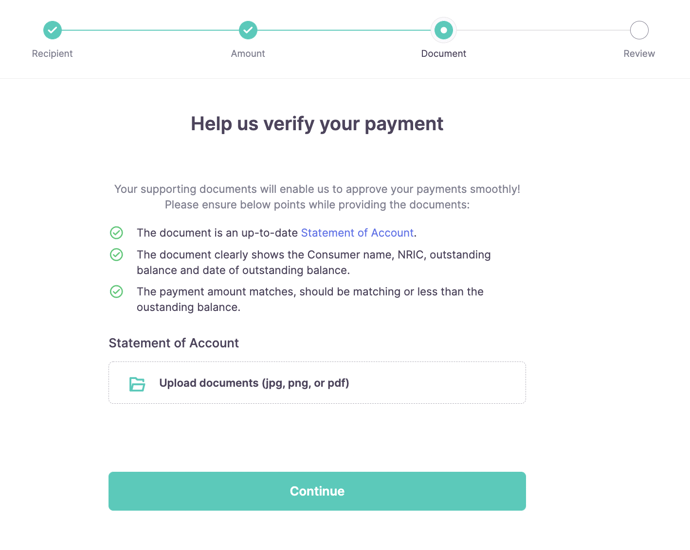The image size is (690, 550).
Task: Click the check icon beside Consumer name point
Action: [x=116, y=255]
